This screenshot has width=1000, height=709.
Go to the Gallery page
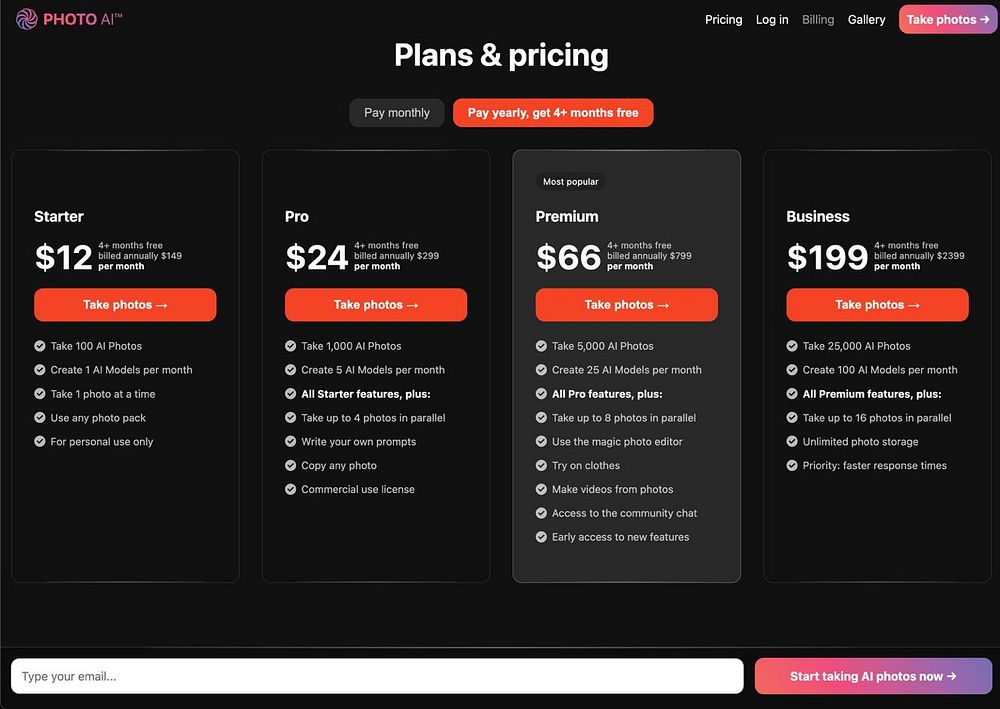click(x=866, y=20)
